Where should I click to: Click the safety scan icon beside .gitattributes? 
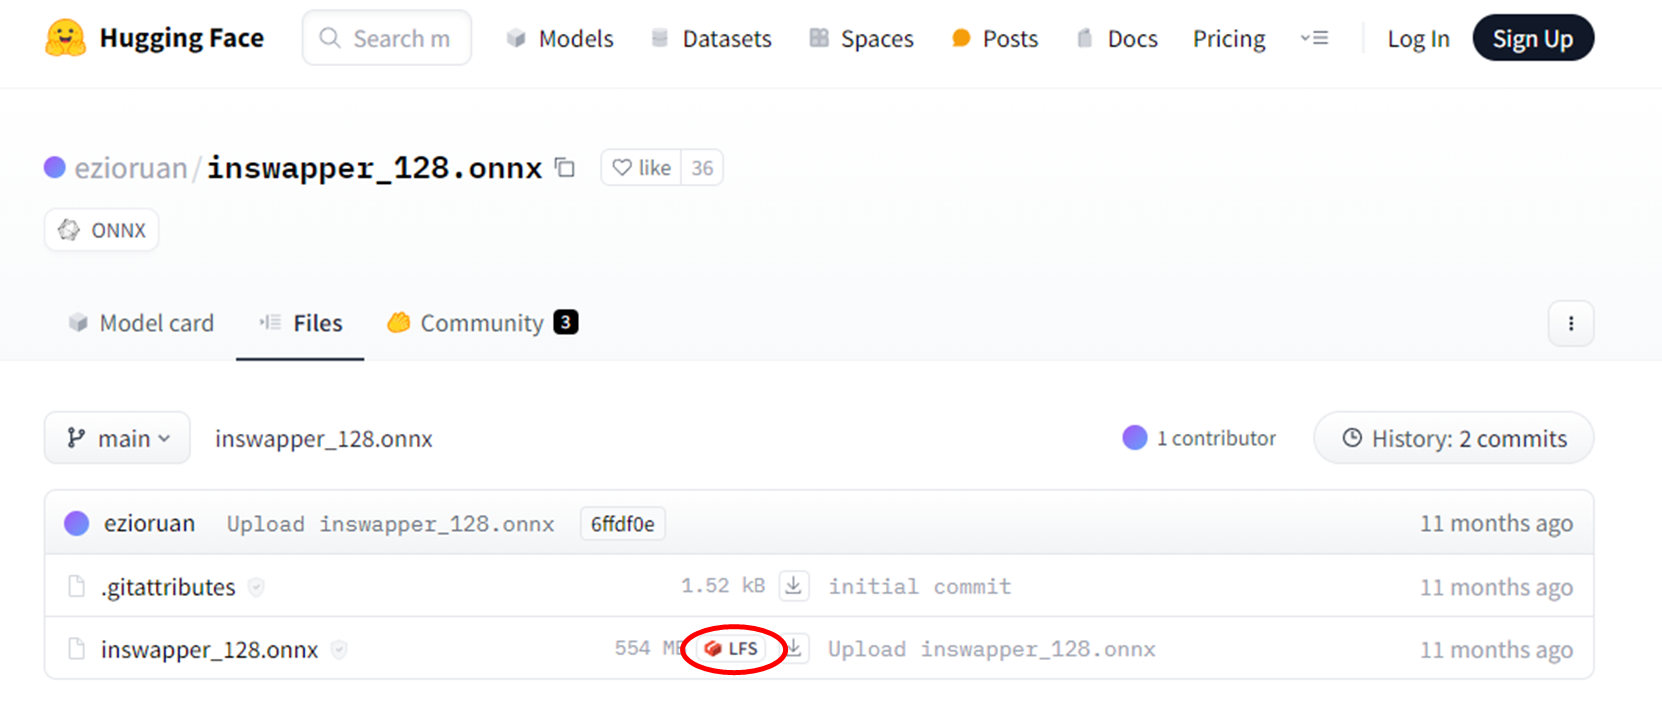(x=256, y=587)
